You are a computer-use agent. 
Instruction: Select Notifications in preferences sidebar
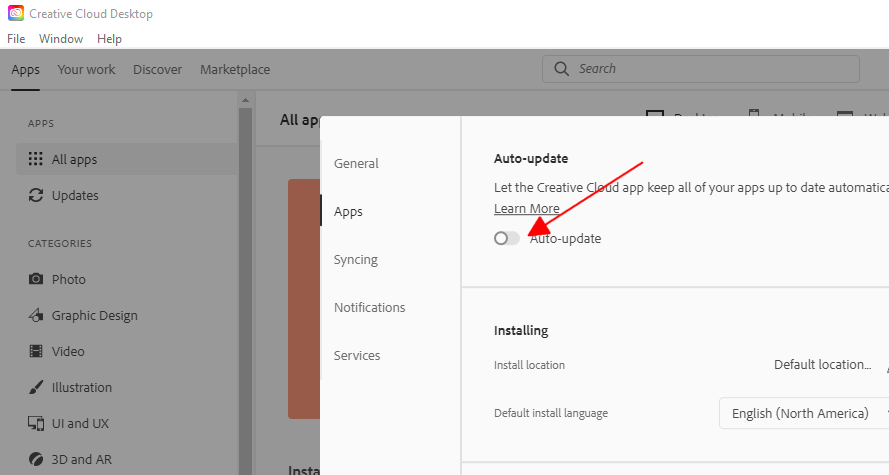tap(370, 307)
